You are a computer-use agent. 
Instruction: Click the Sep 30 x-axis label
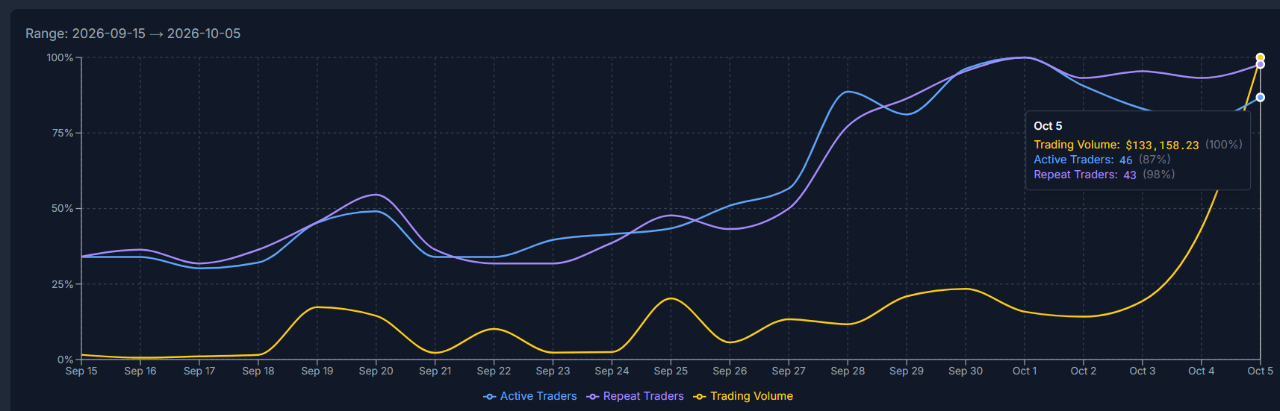point(966,370)
